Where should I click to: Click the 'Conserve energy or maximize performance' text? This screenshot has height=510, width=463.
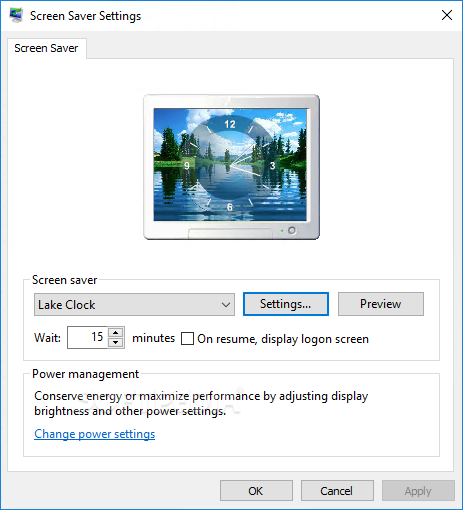(201, 403)
